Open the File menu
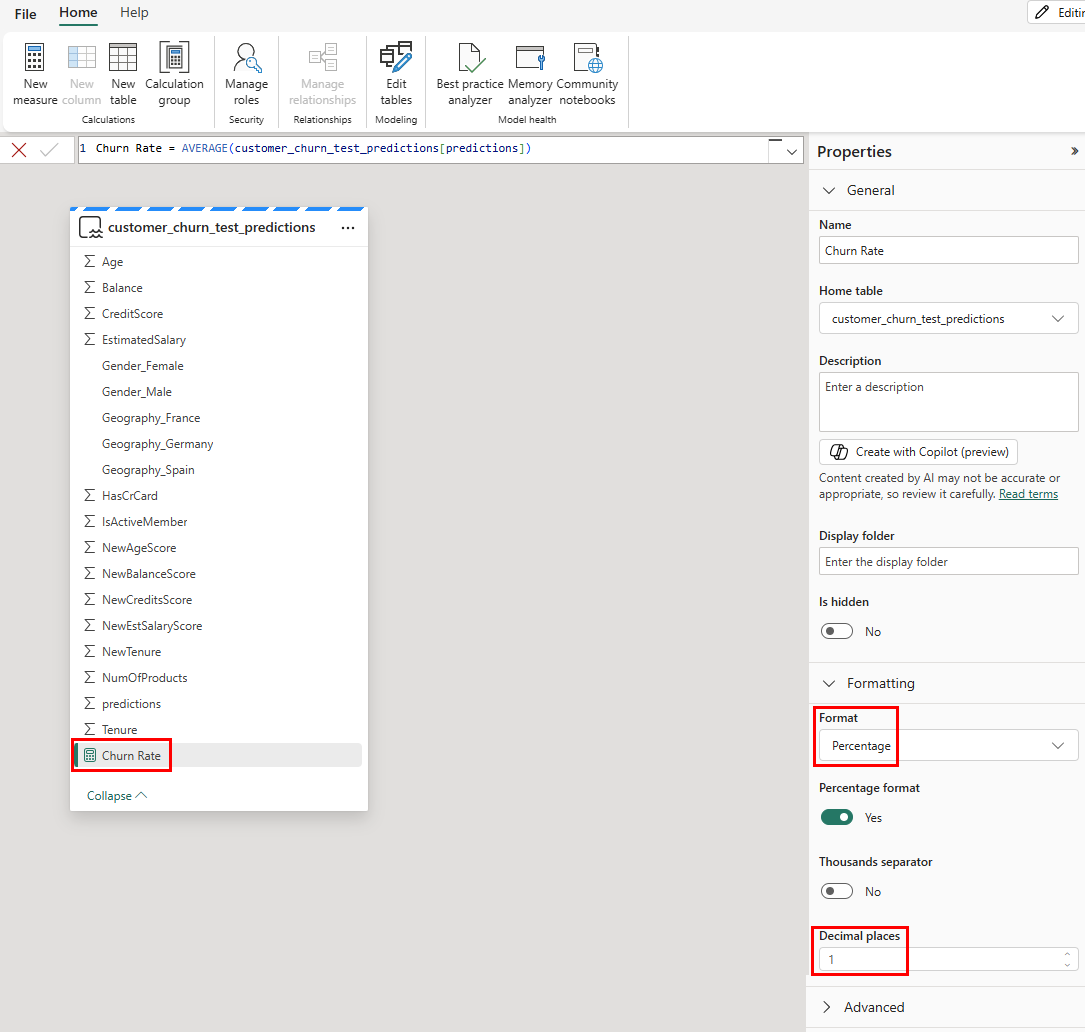Viewport: 1085px width, 1032px height. (x=26, y=14)
